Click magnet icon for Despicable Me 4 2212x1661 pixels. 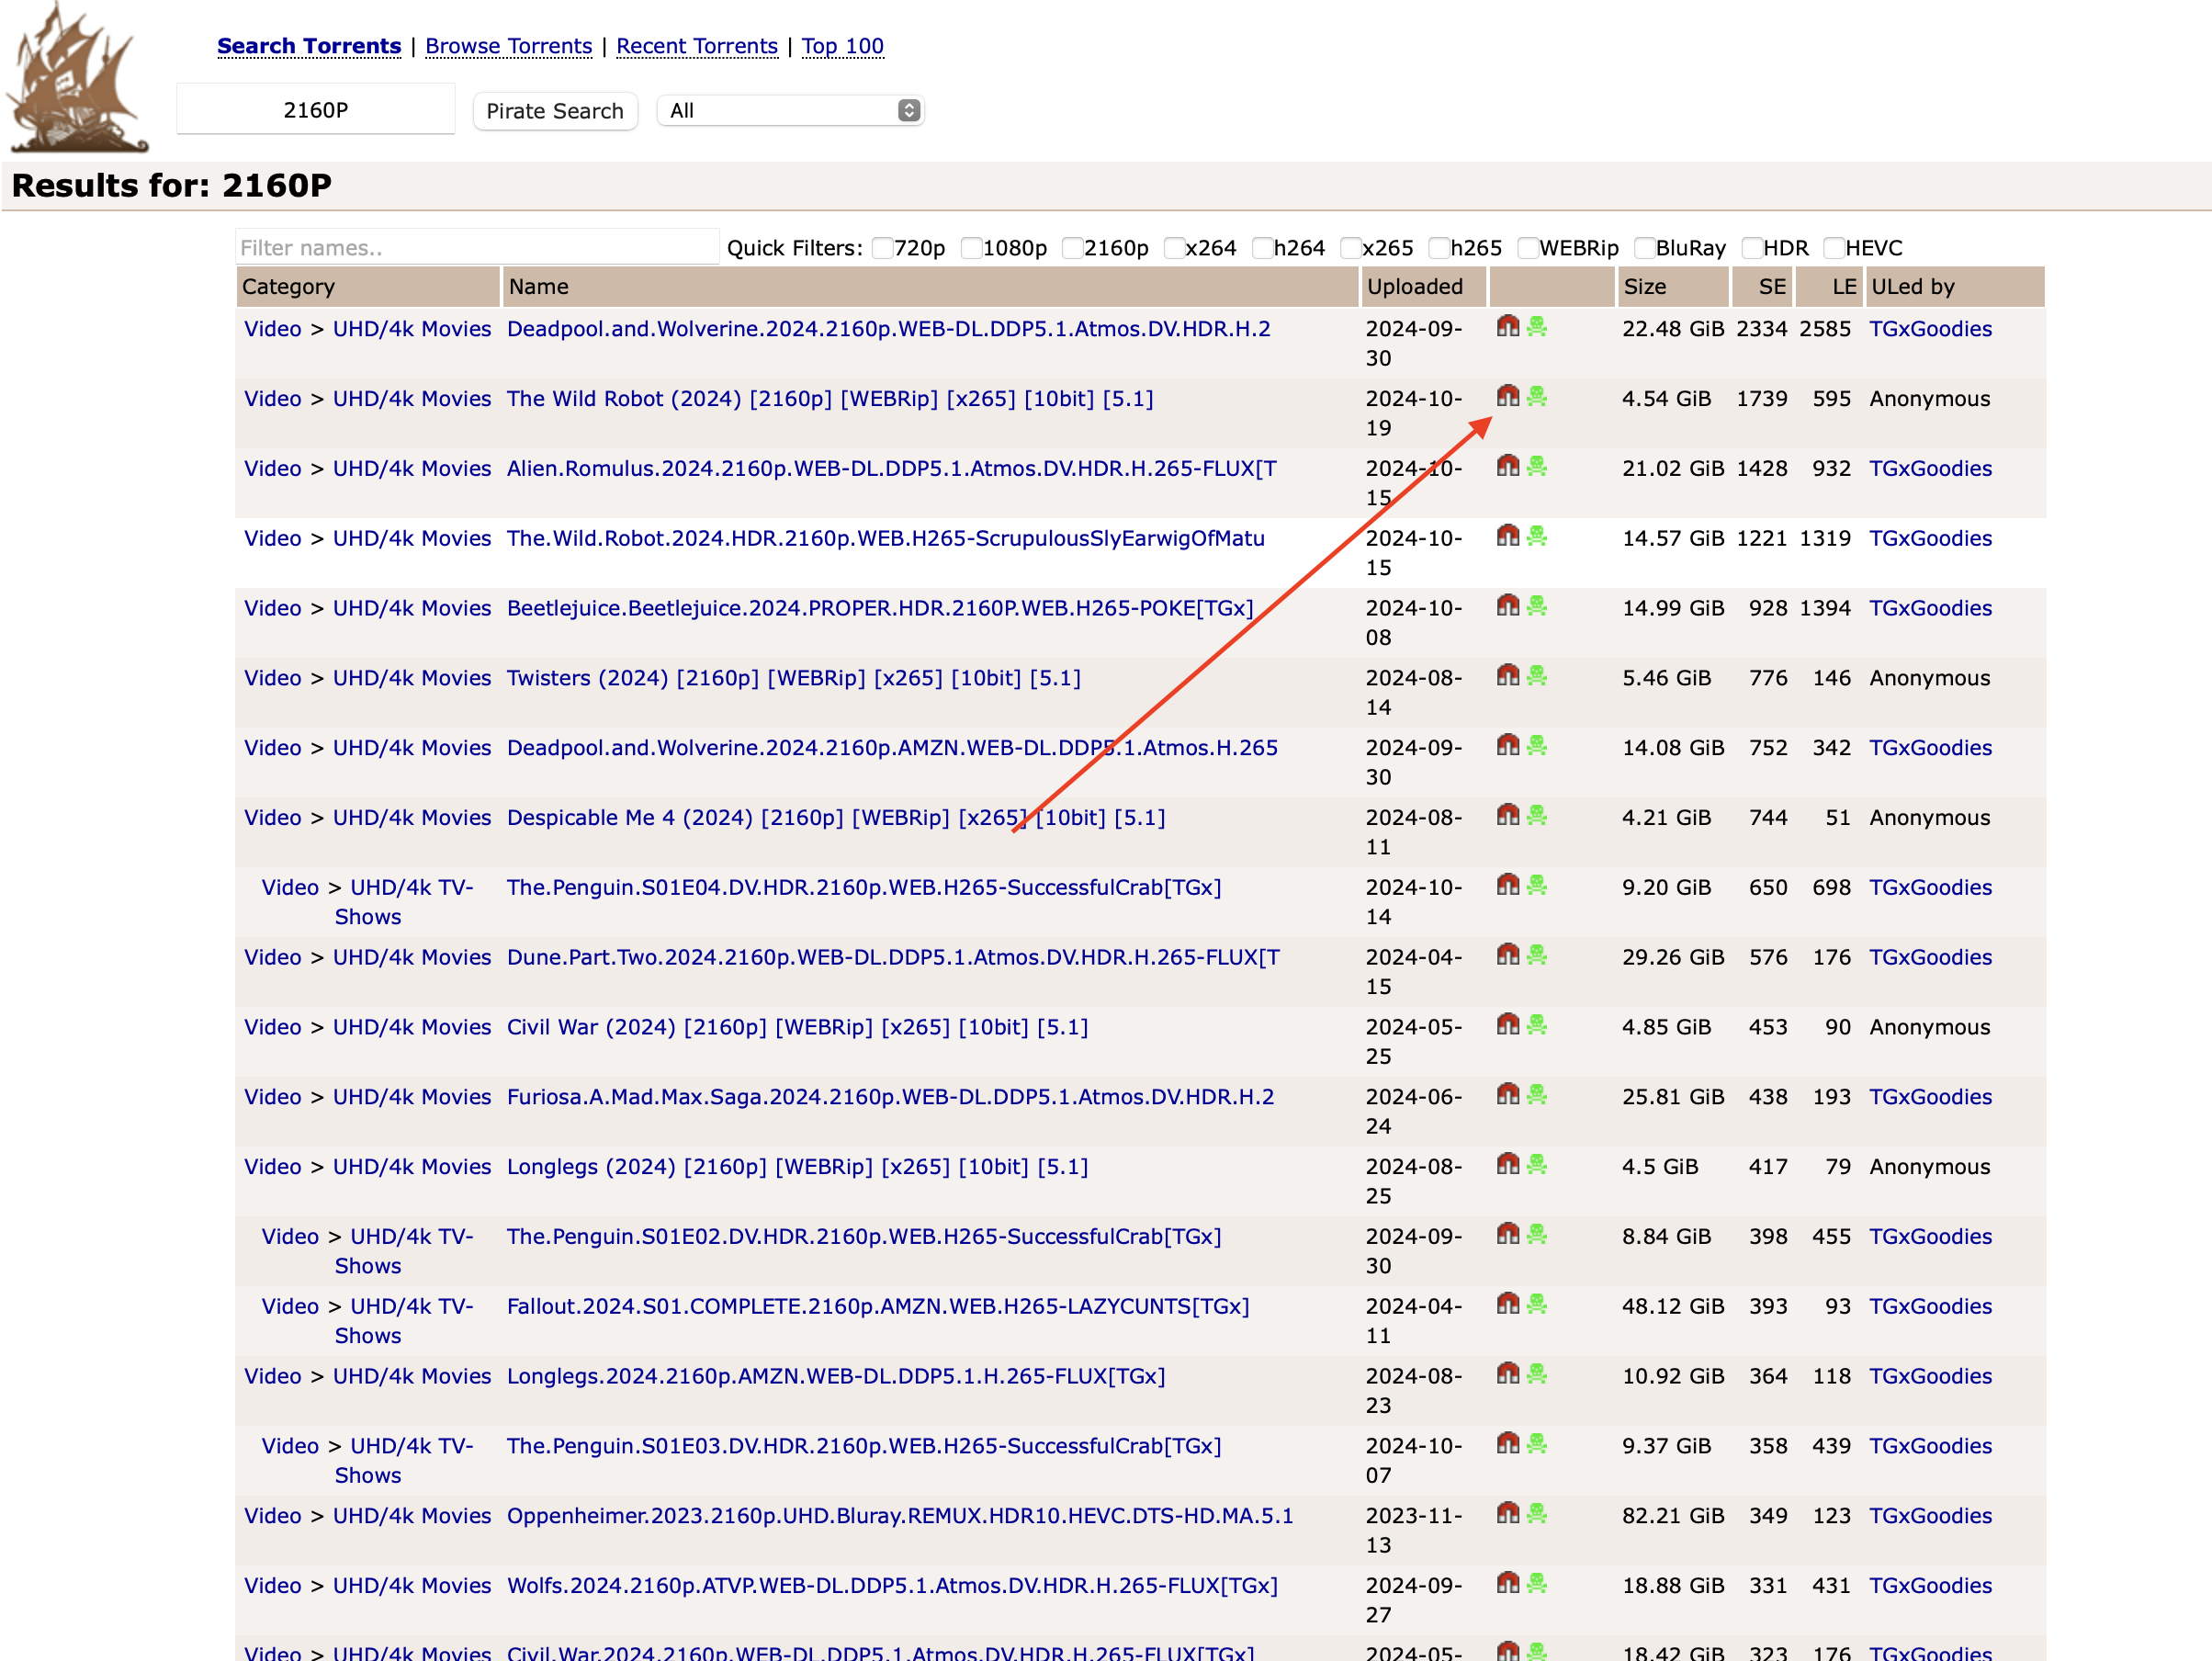tap(1508, 816)
